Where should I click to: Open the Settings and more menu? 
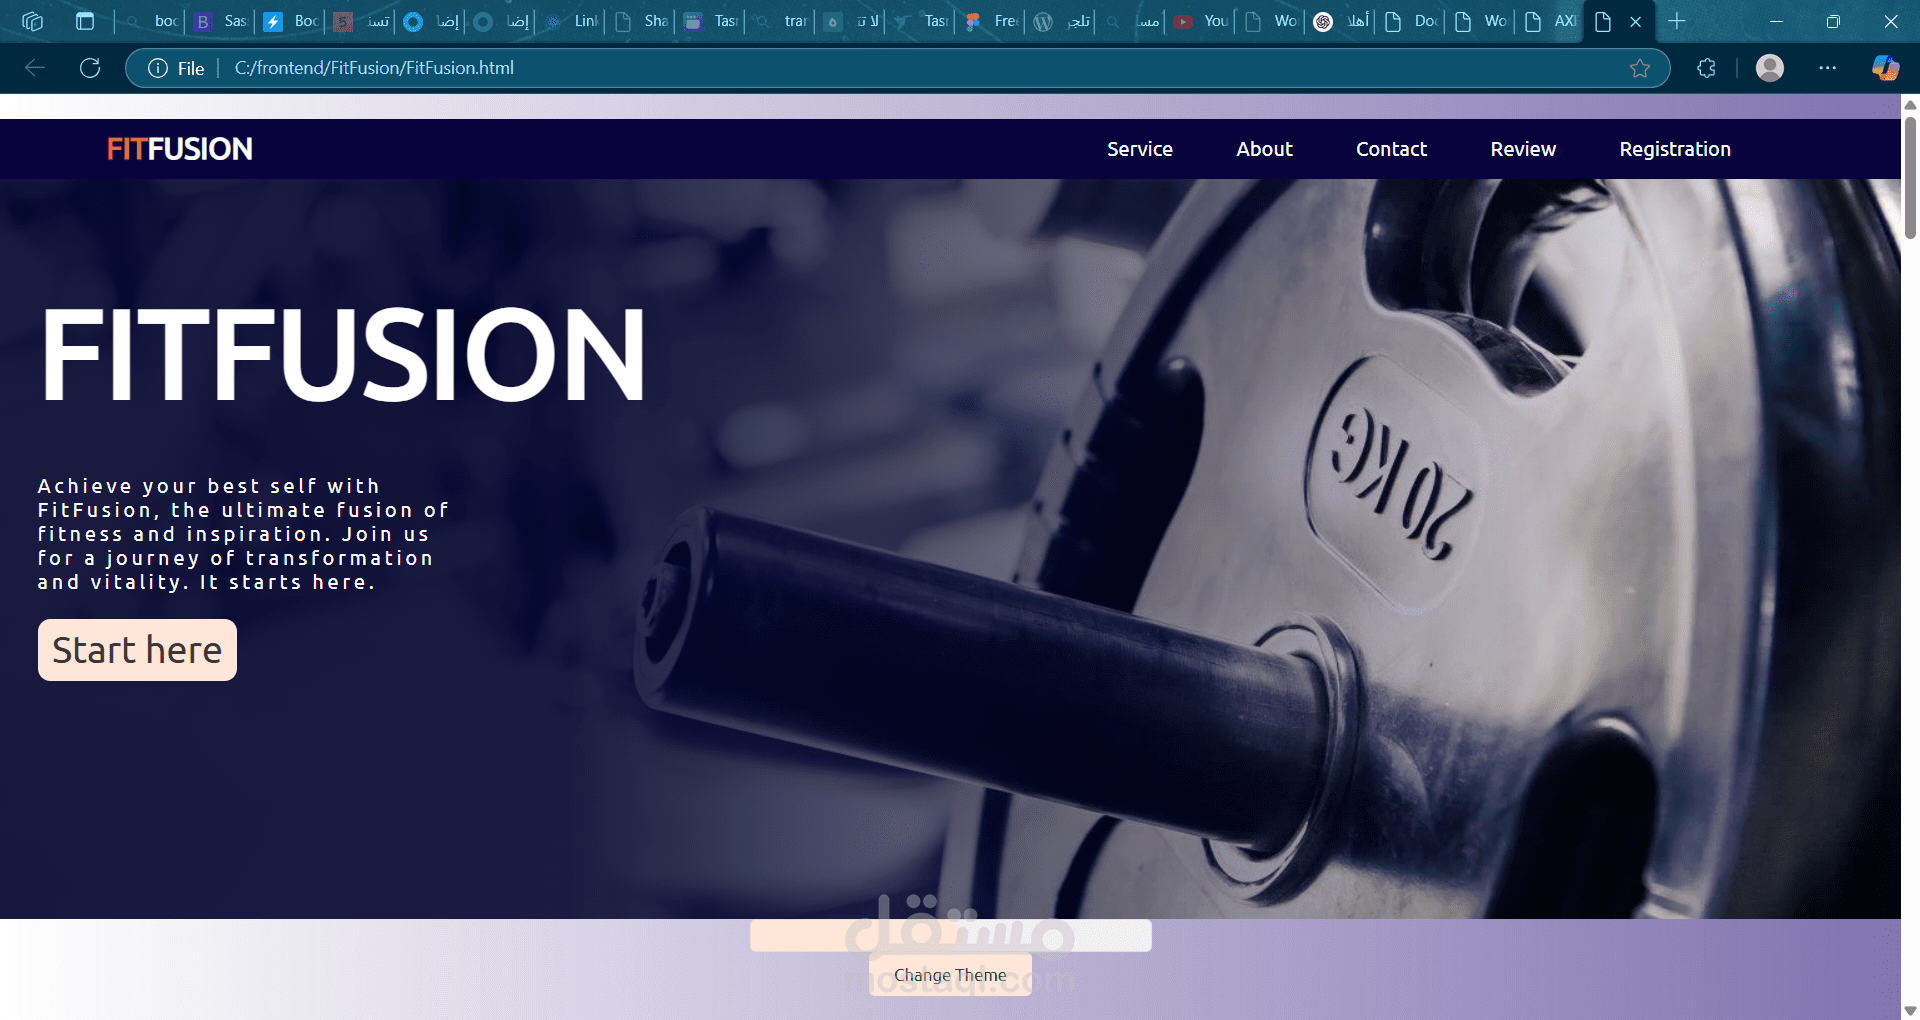[1829, 68]
